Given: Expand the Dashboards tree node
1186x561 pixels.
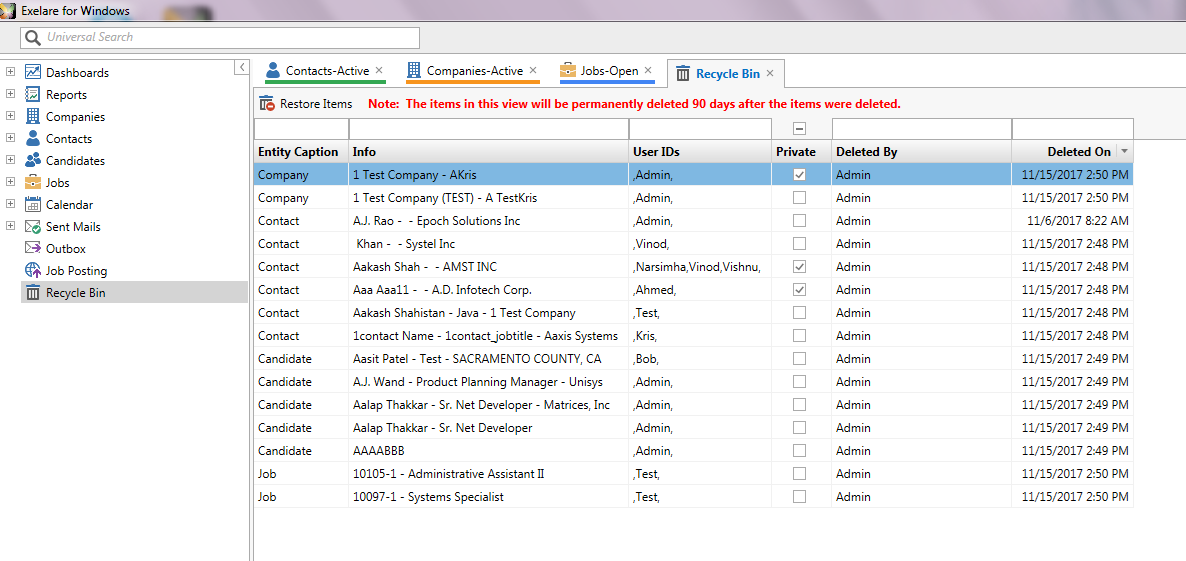Looking at the screenshot, I should (x=11, y=72).
